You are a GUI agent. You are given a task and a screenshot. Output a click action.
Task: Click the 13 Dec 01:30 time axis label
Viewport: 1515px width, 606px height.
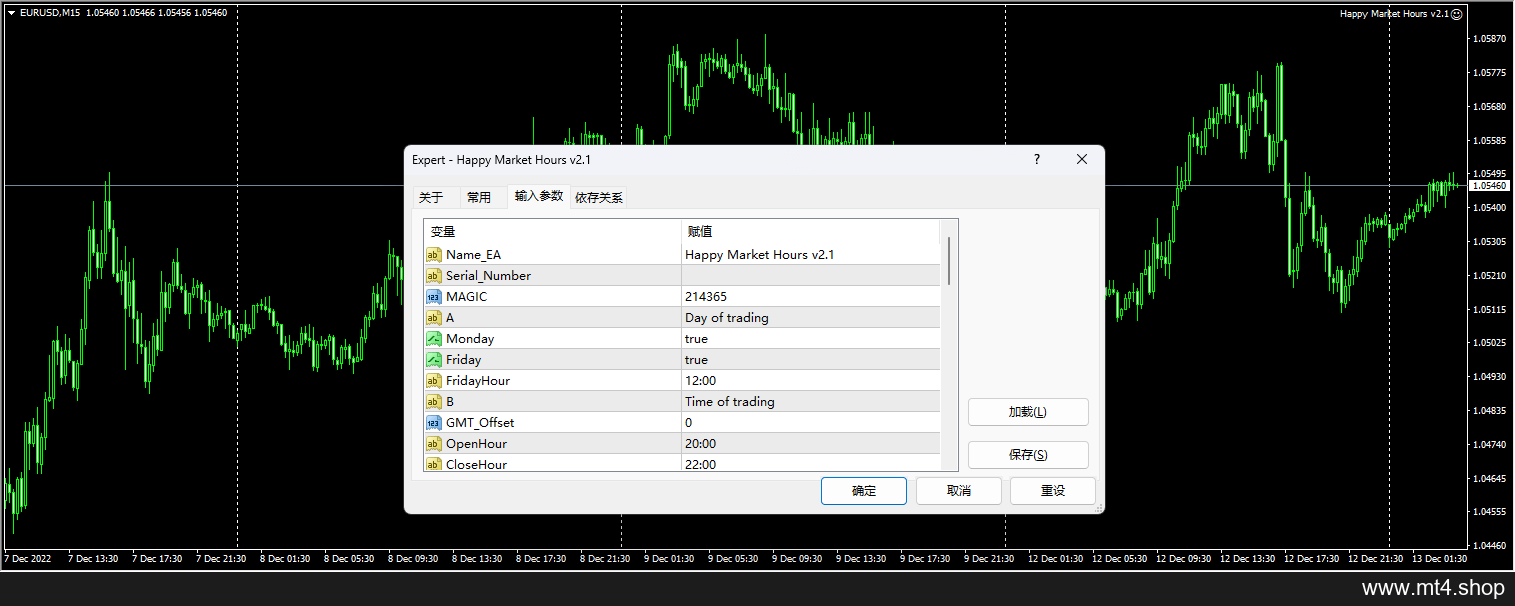[x=1441, y=559]
